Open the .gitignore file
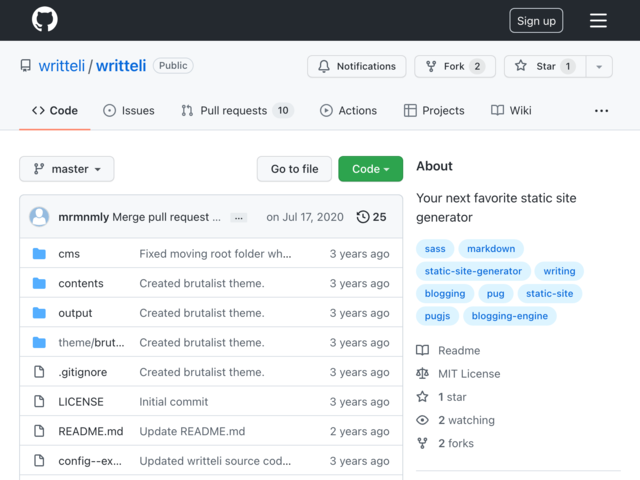640x480 pixels. pos(83,372)
